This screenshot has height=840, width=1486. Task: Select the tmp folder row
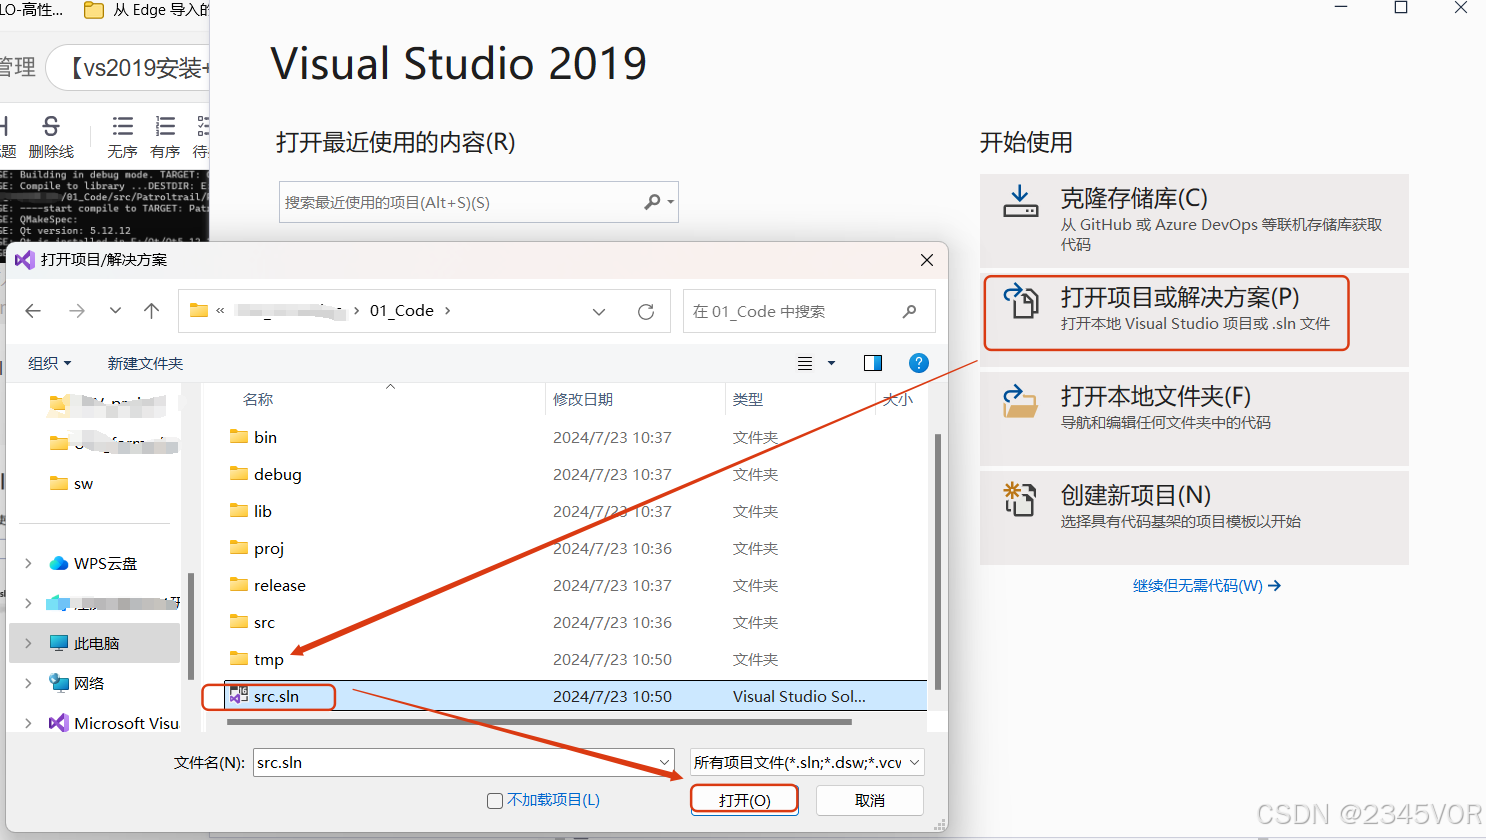coord(577,659)
